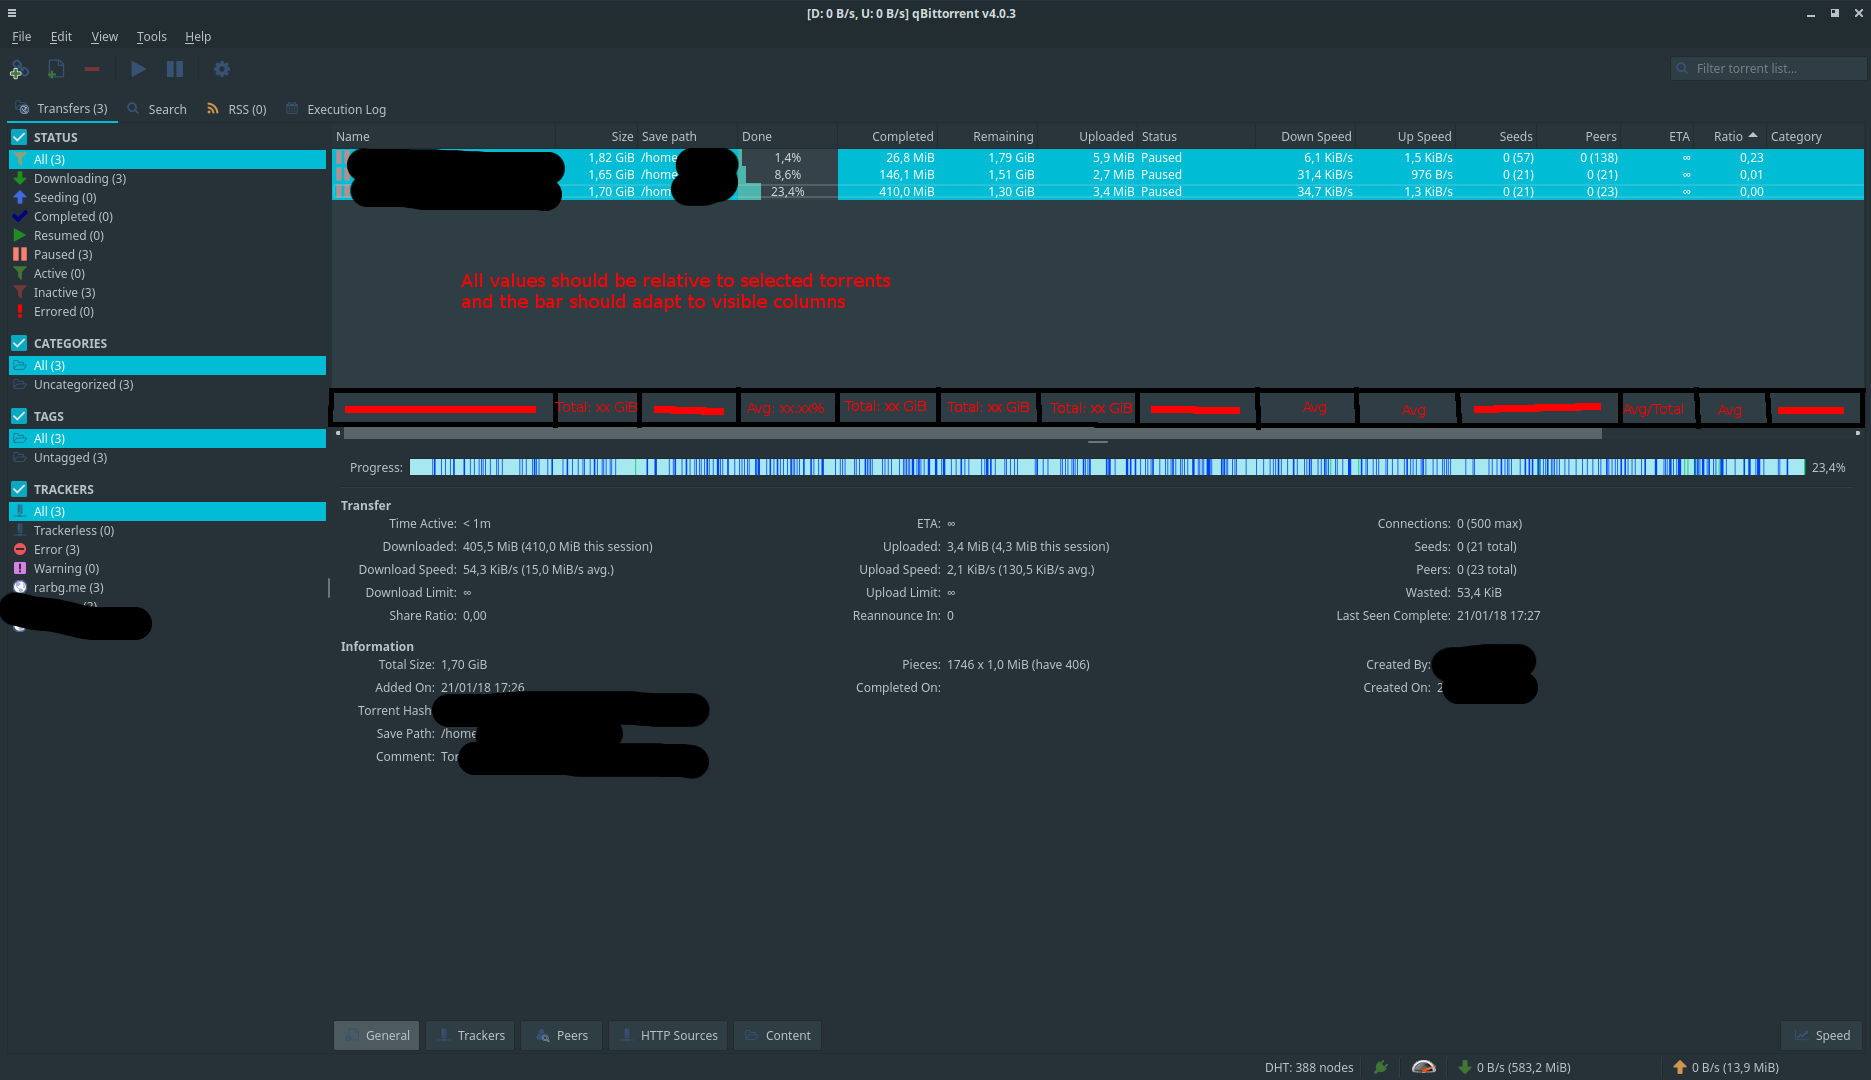
Task: Pause torrents using the pause icon
Action: pyautogui.click(x=175, y=69)
